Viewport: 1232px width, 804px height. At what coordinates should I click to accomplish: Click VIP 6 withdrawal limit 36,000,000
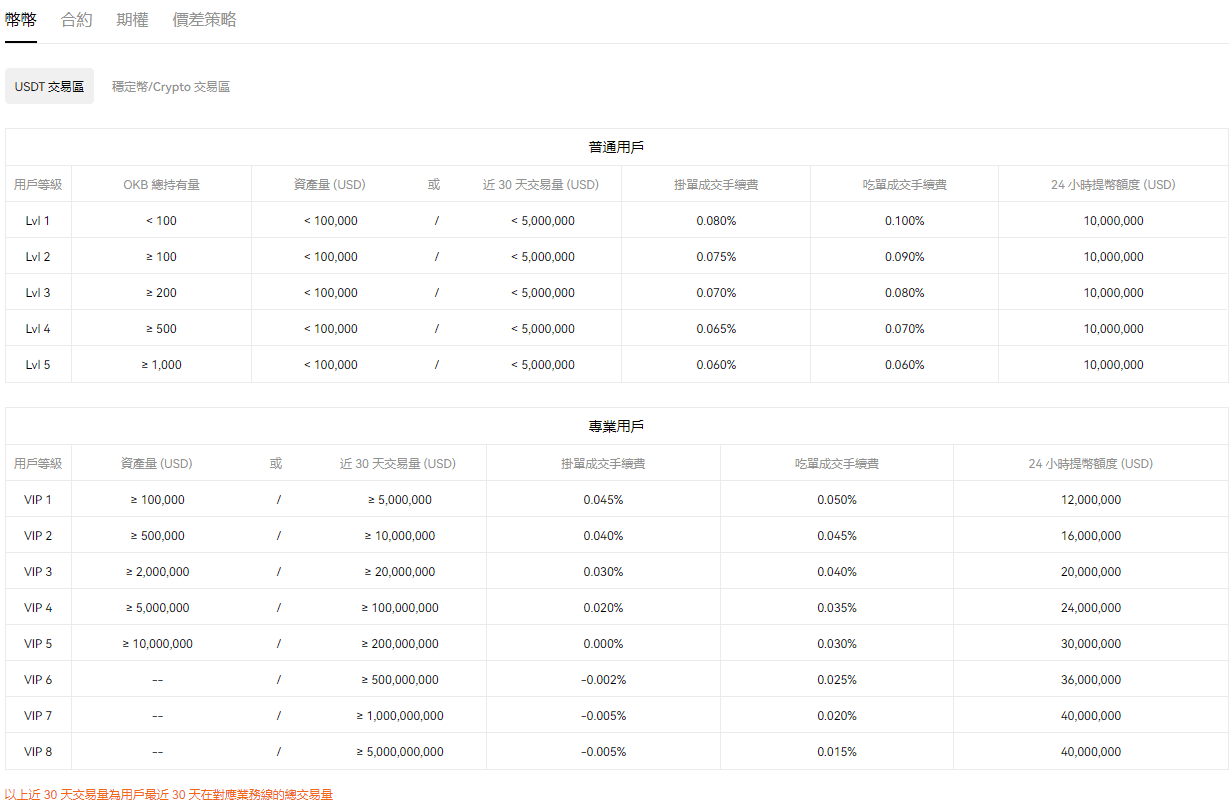(1091, 680)
